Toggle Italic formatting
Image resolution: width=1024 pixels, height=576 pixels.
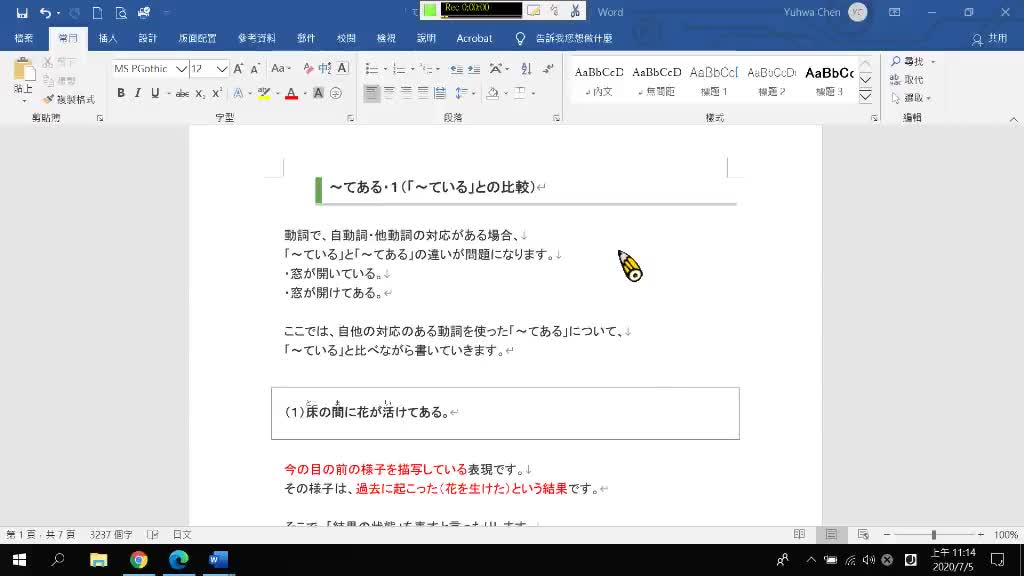click(138, 93)
